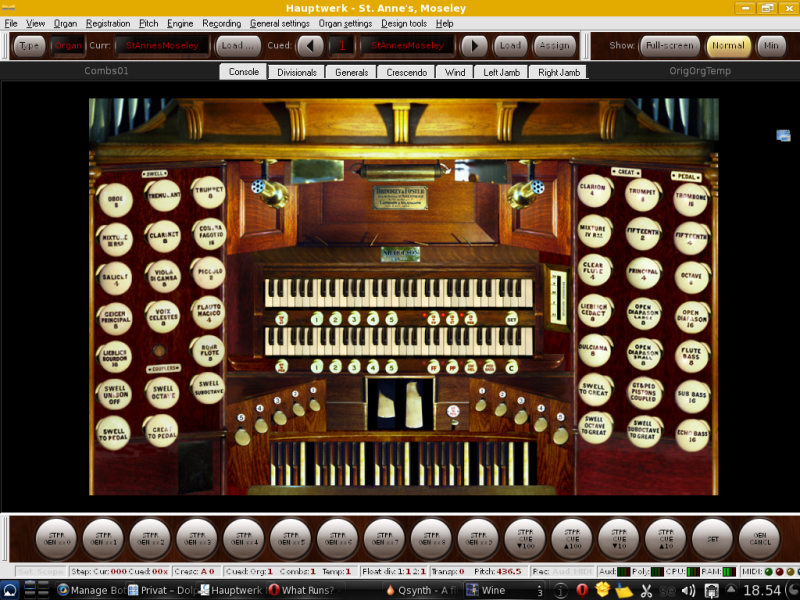Screen dimensions: 800x600
Task: Toggle the Swell Oboe 8 stop
Action: 115,199
